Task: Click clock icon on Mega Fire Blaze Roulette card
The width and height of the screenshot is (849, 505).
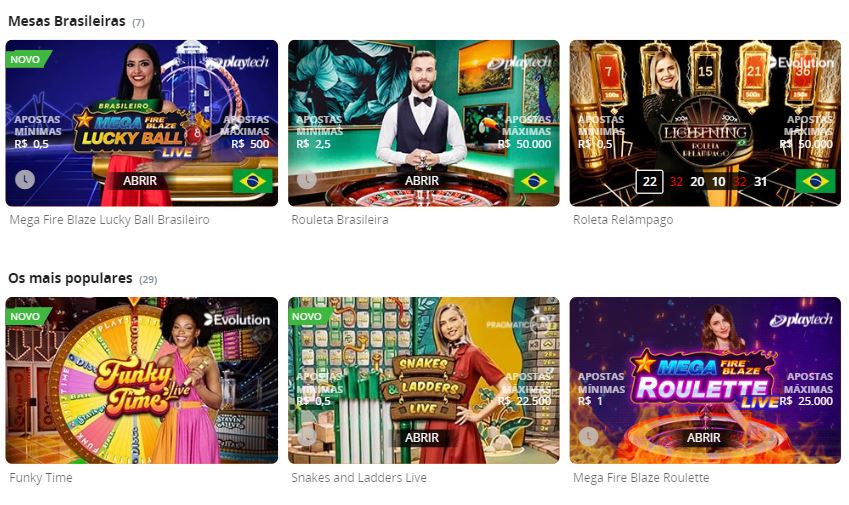Action: 589,436
